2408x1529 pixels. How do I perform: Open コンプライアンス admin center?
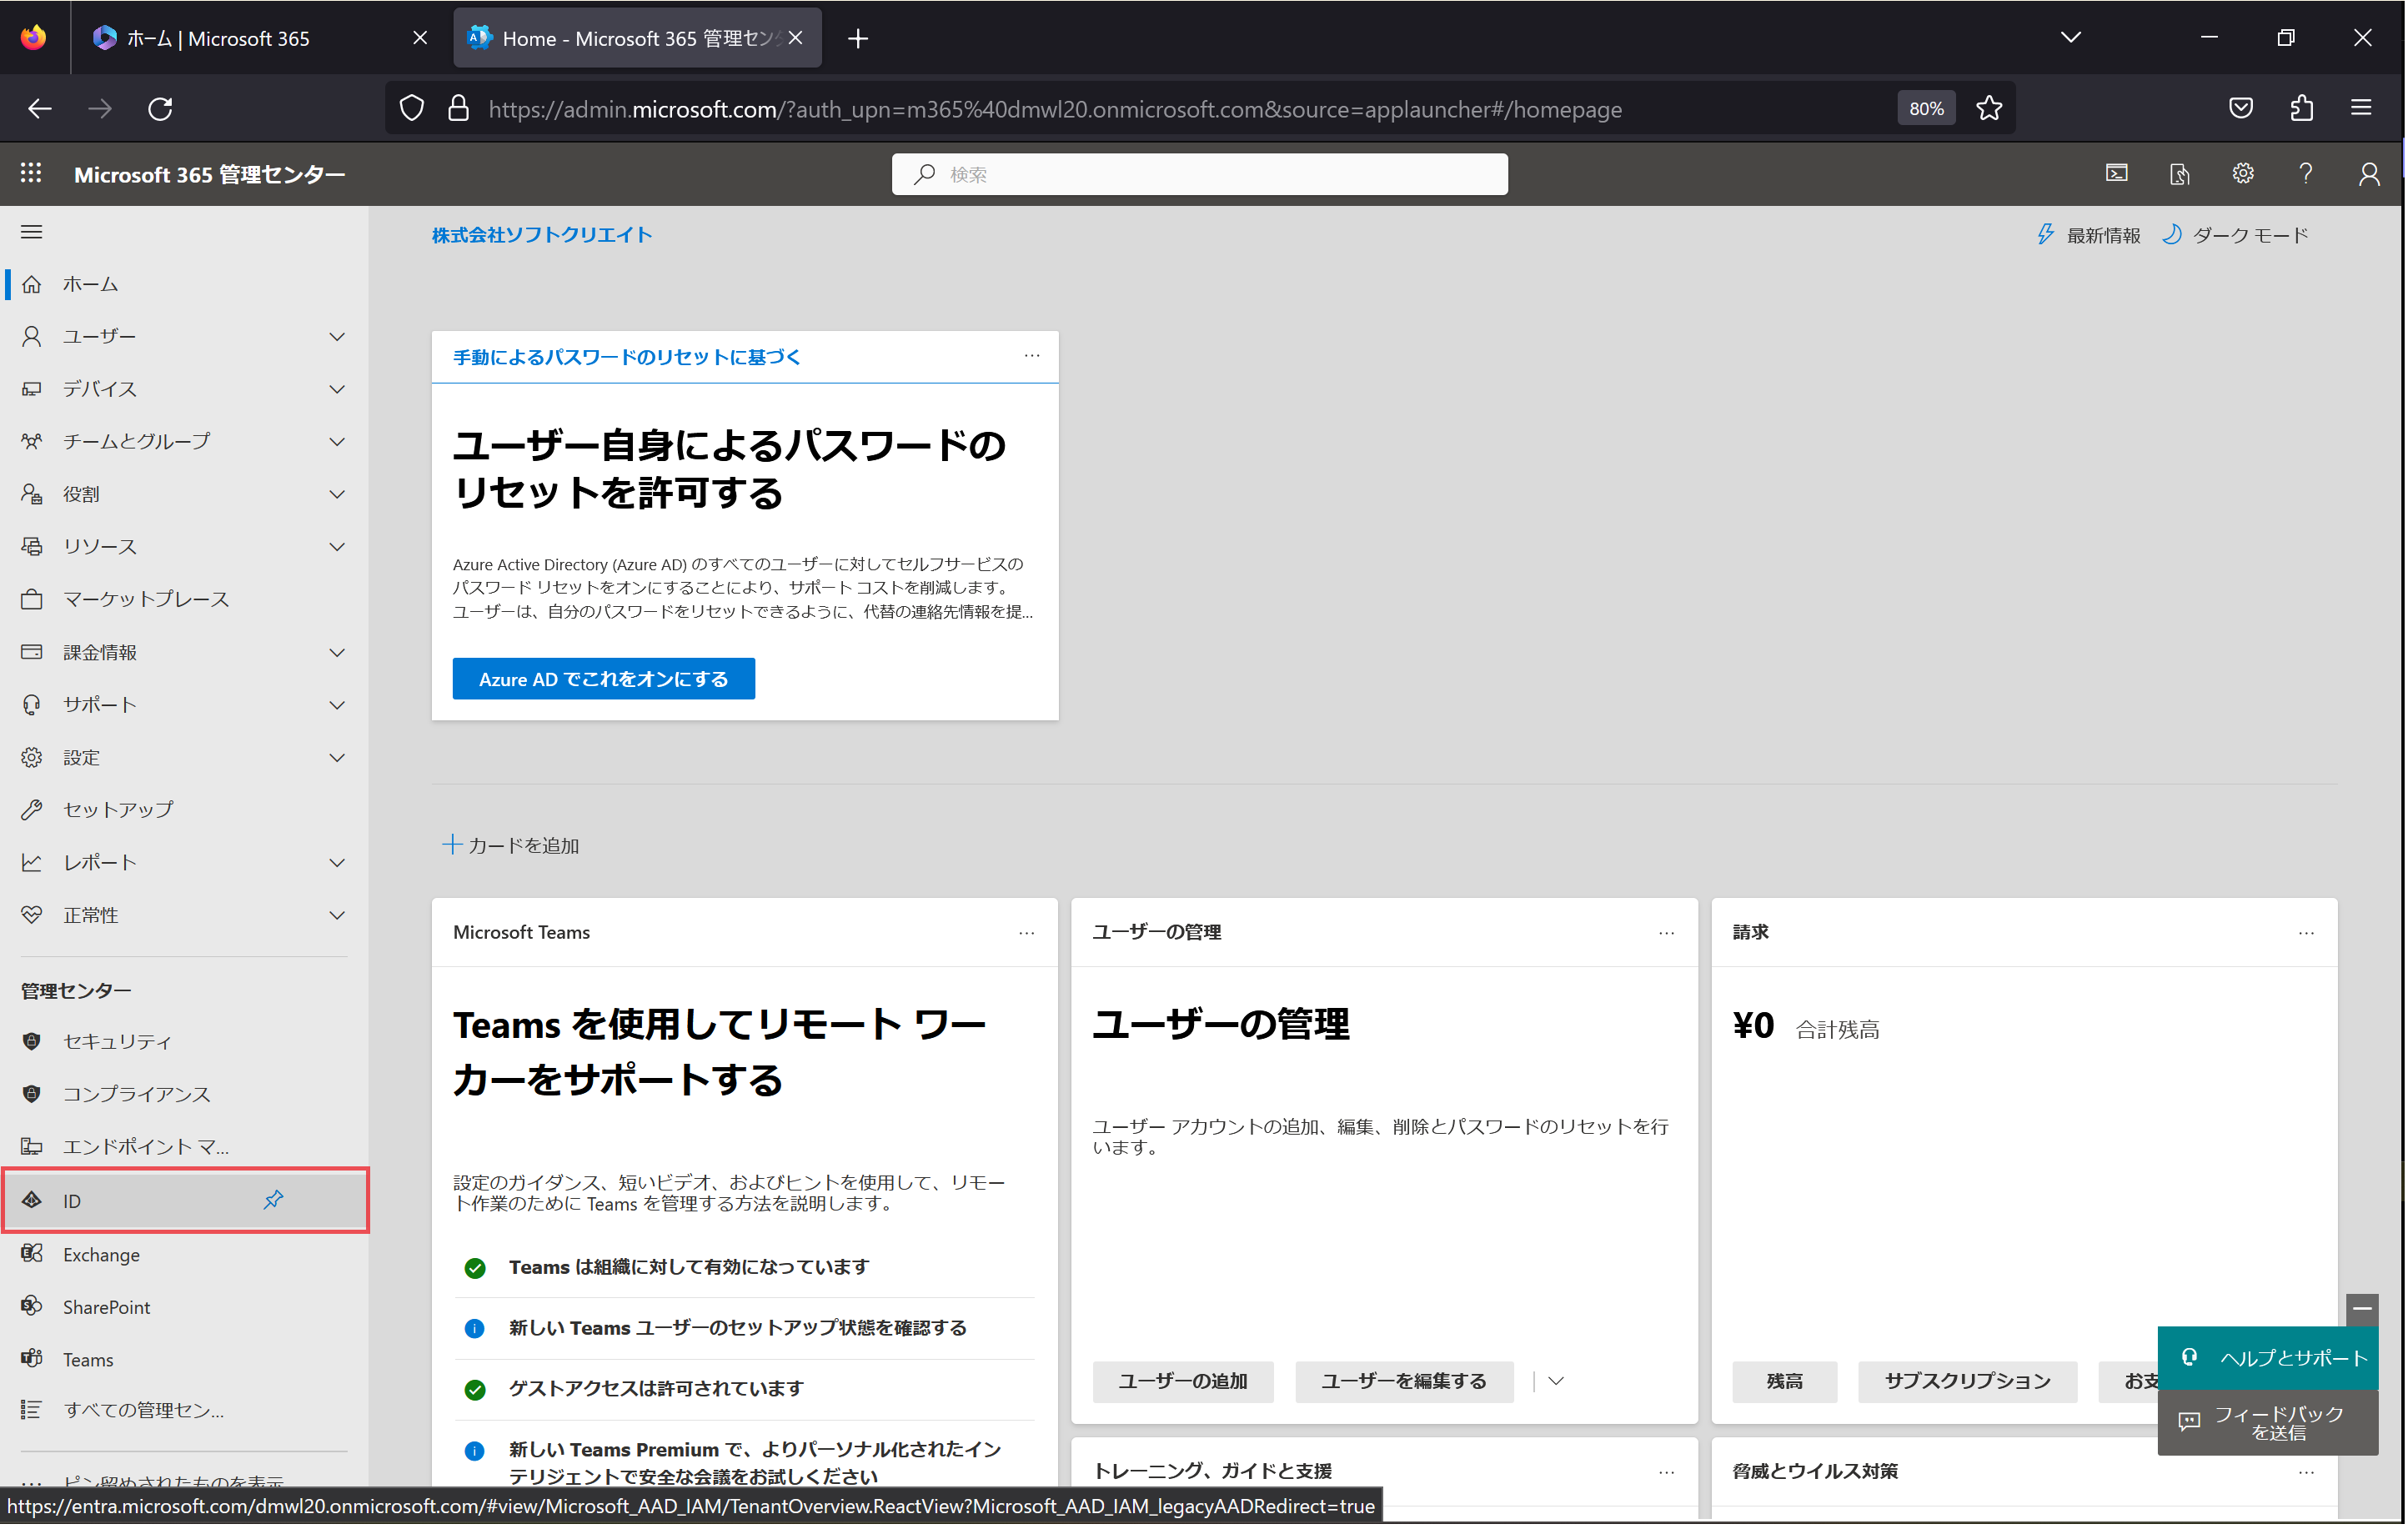coord(184,1095)
